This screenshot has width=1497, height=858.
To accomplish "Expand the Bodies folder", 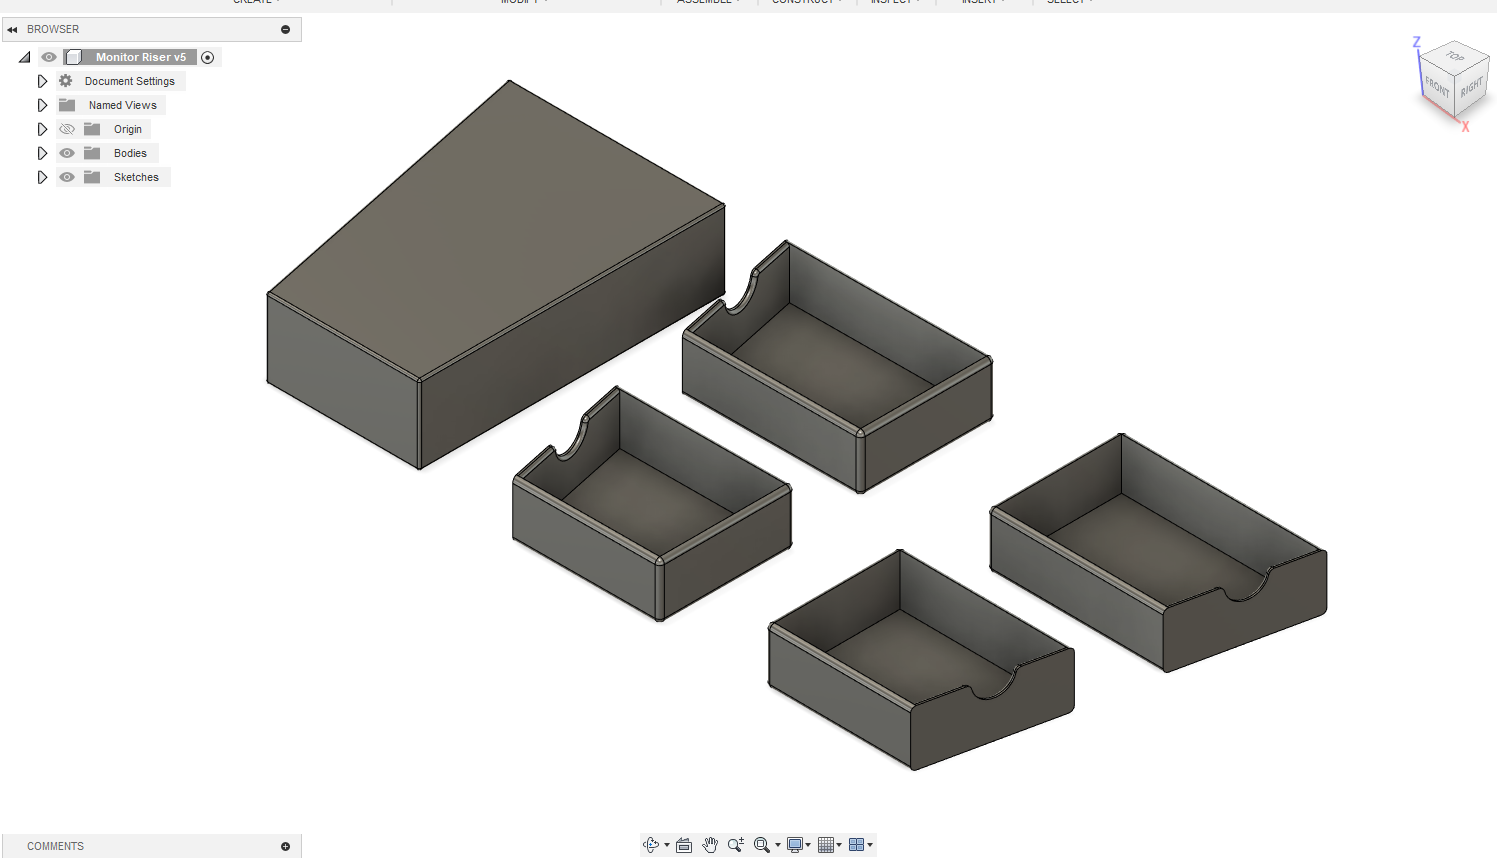I will 42,152.
